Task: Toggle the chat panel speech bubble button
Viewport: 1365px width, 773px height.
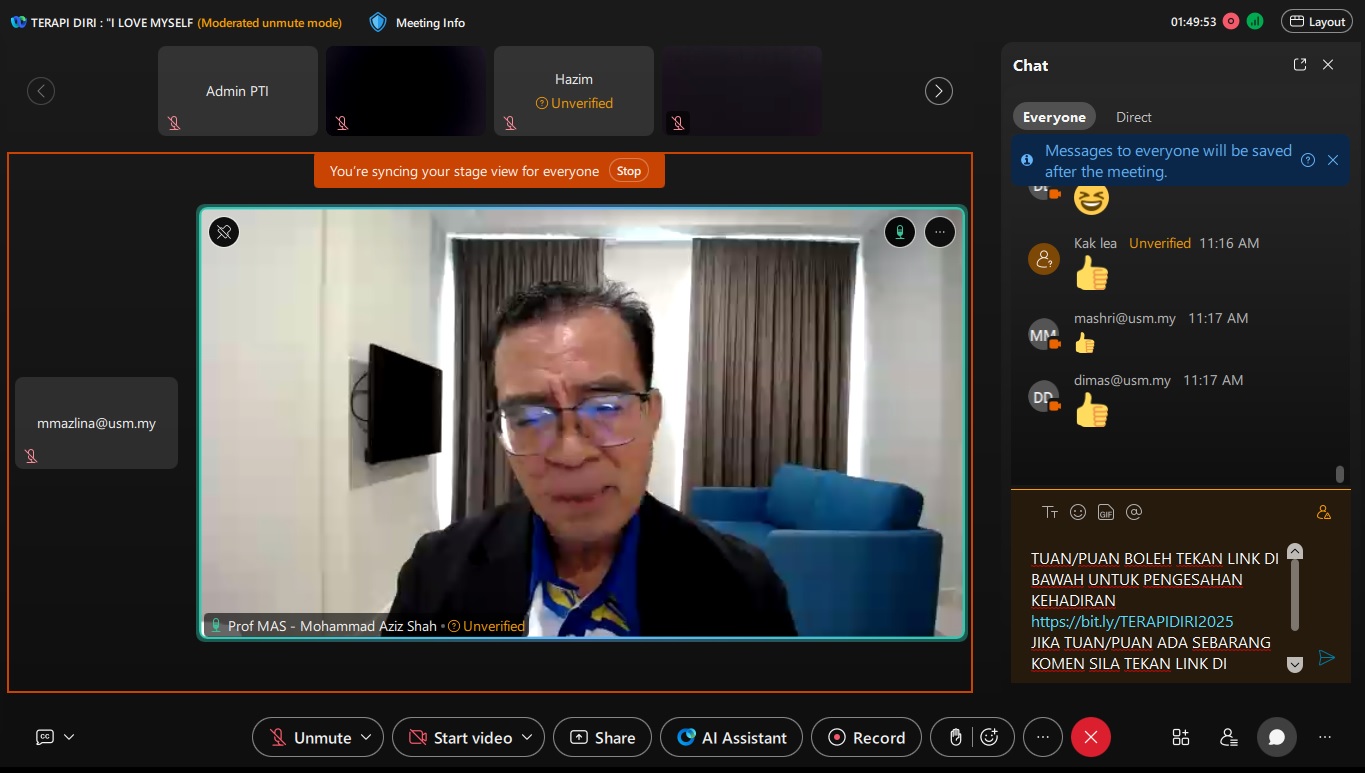Action: coord(1276,737)
